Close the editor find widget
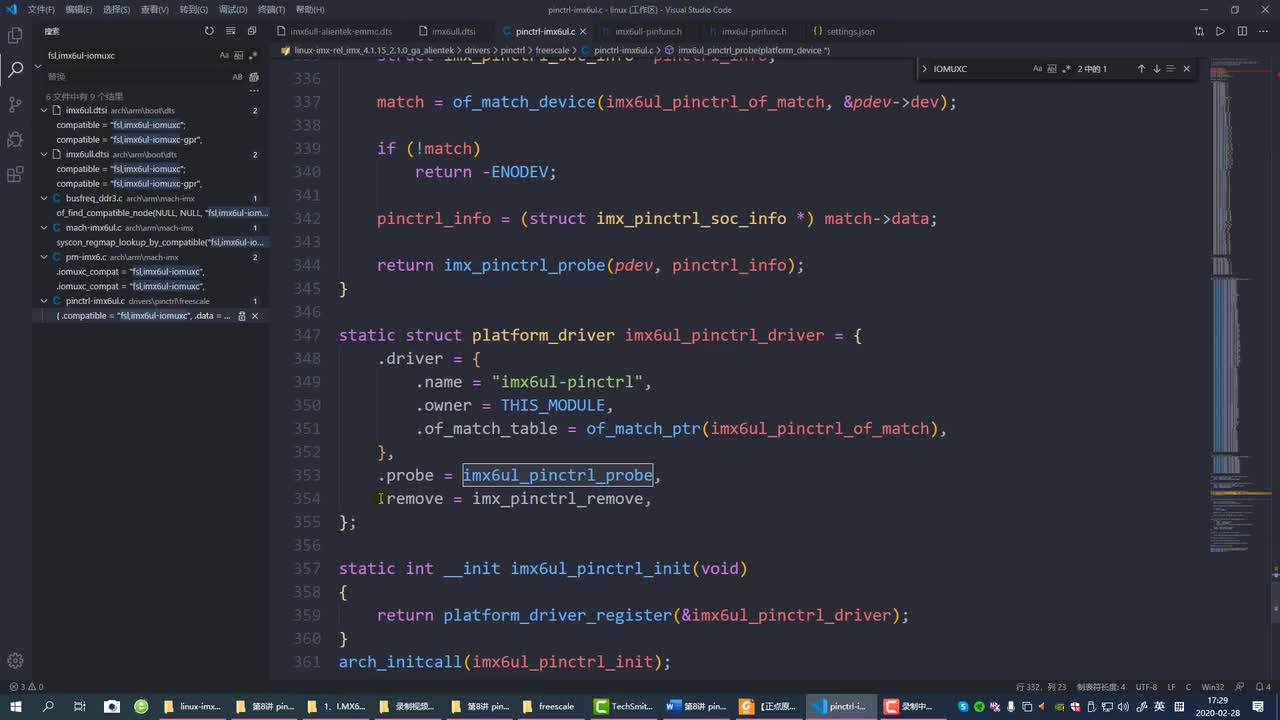Viewport: 1280px width, 720px height. pyautogui.click(x=1187, y=69)
